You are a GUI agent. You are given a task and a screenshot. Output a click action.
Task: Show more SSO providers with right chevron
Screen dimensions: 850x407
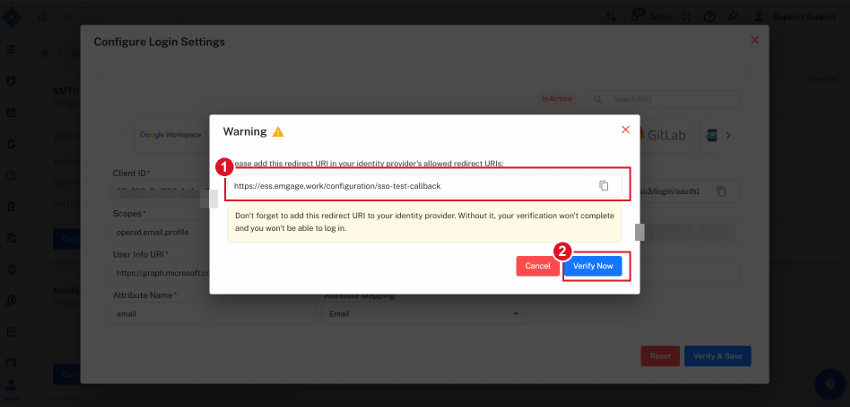[729, 135]
